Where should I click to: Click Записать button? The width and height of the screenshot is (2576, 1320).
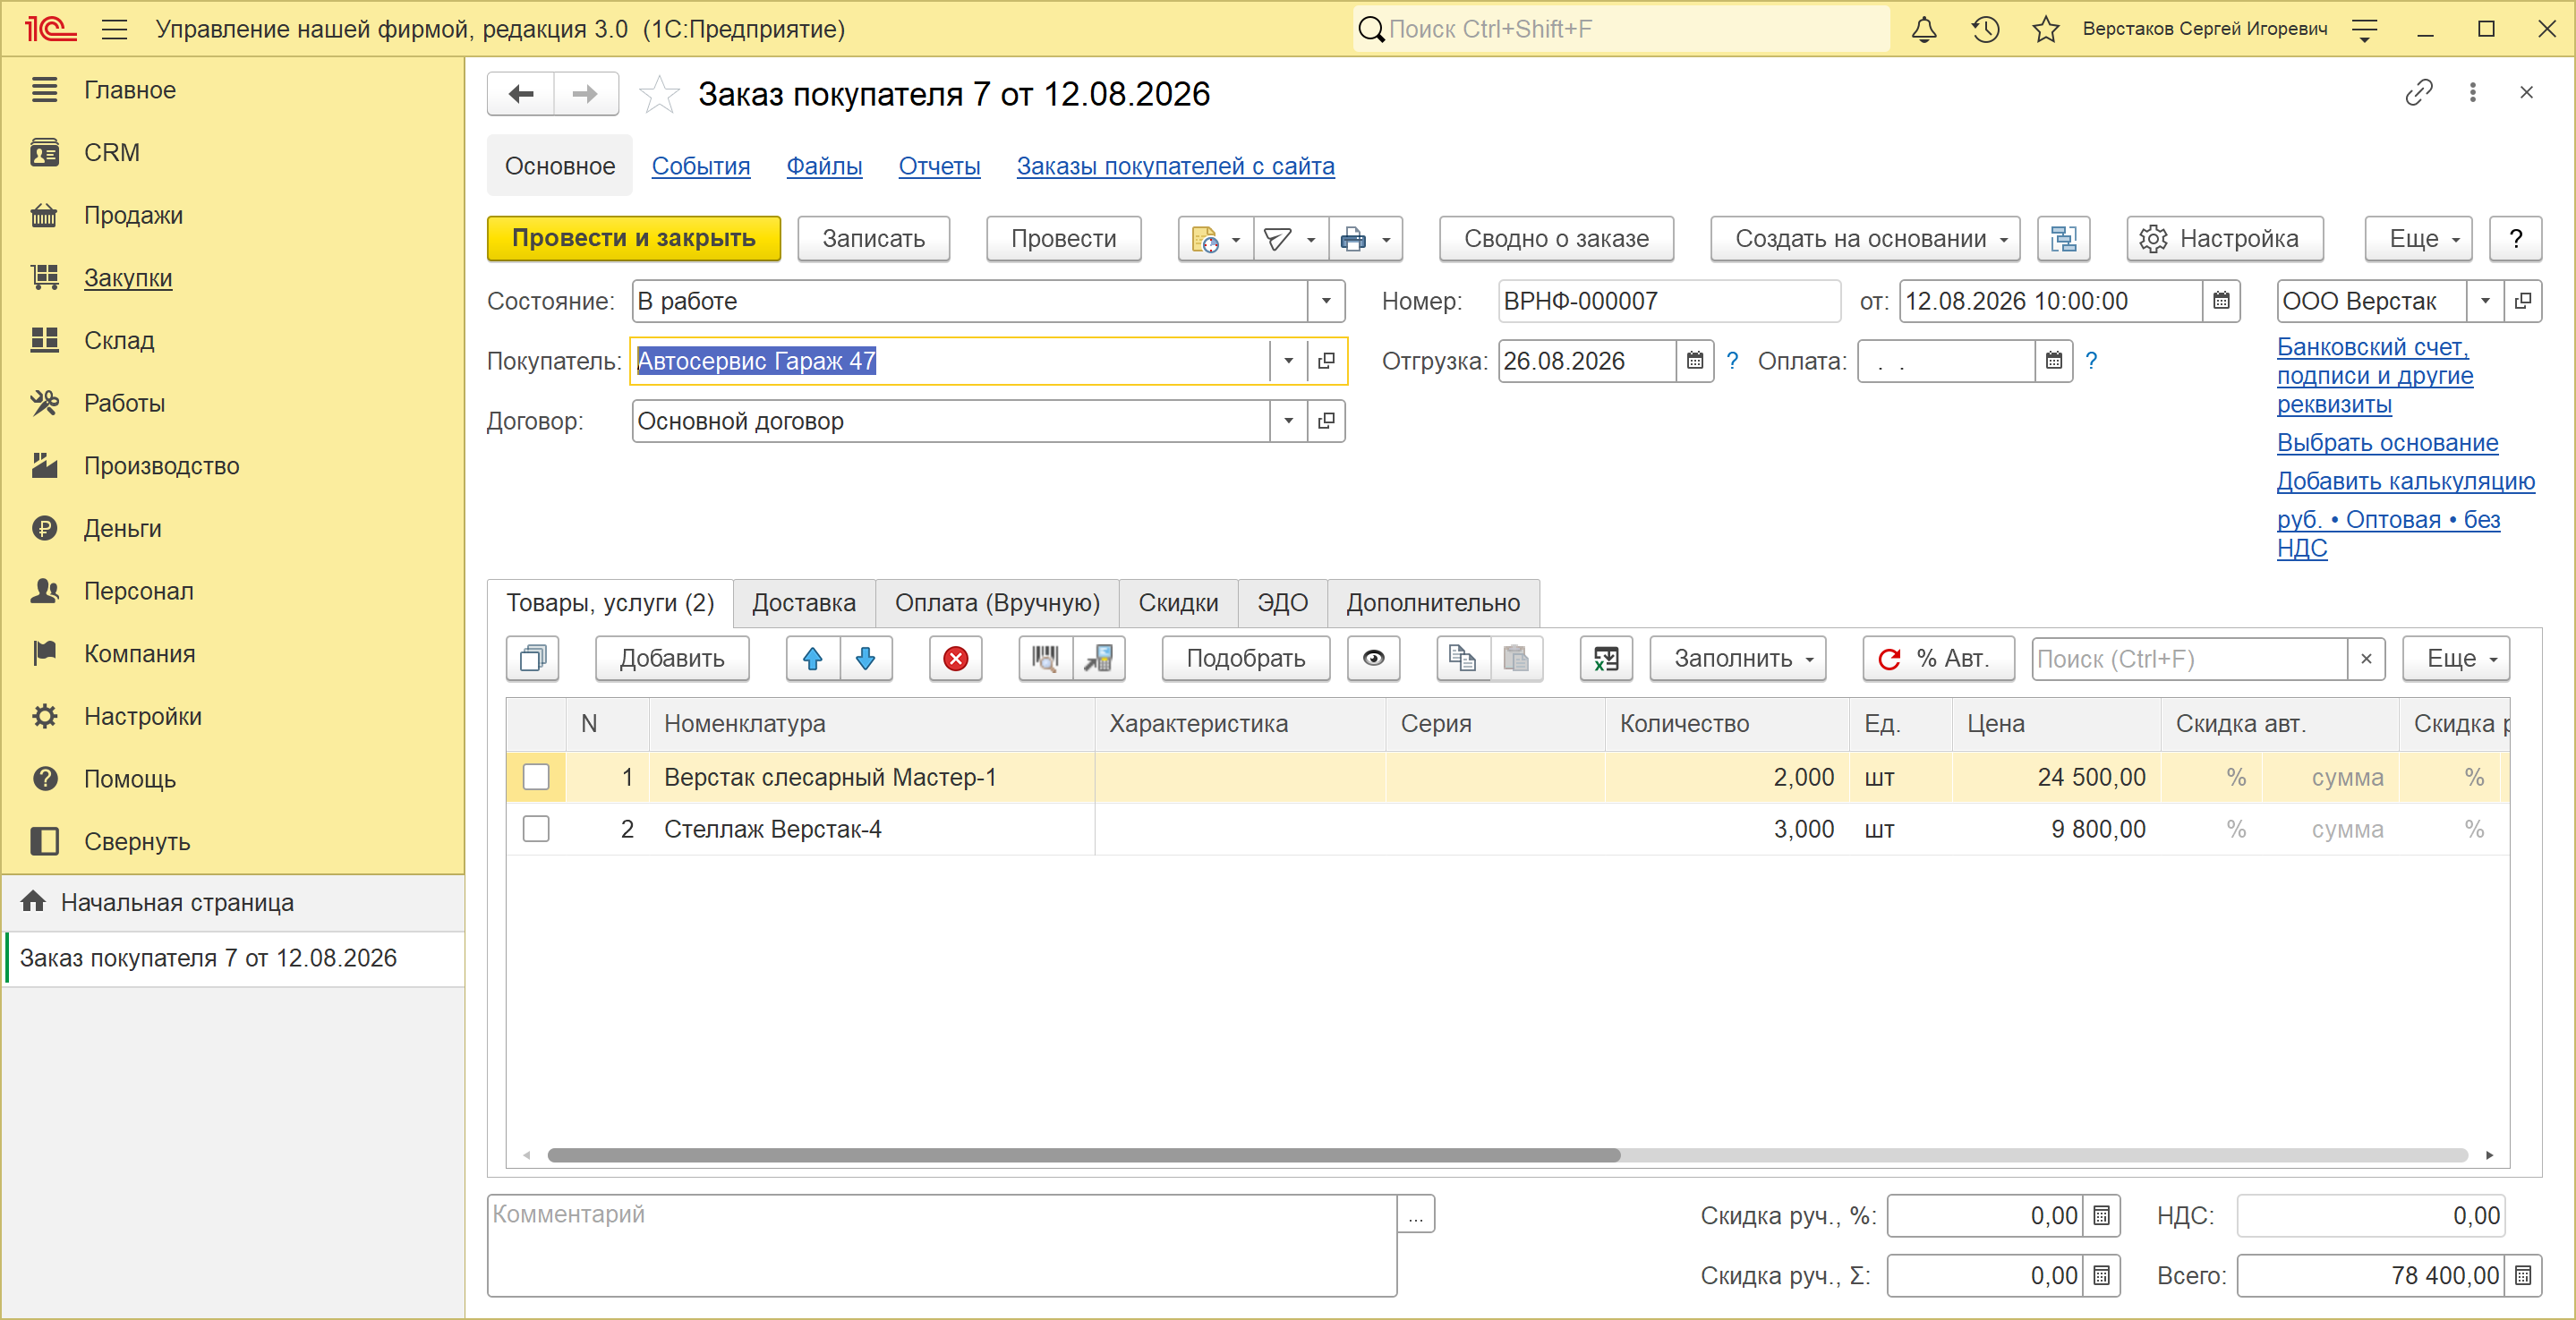874,239
